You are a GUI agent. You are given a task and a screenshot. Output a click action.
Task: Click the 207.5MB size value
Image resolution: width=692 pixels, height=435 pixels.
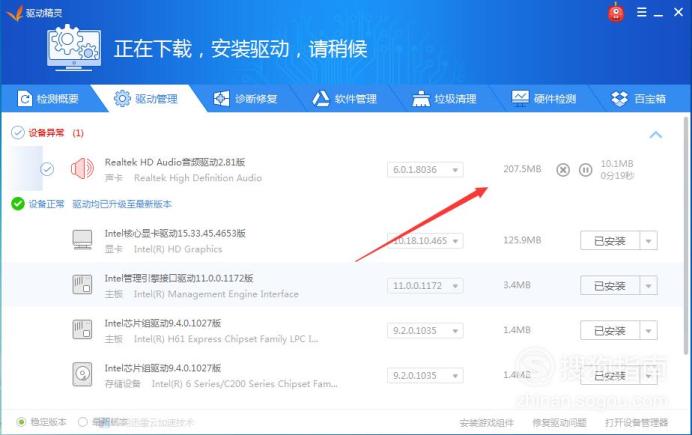coord(522,169)
